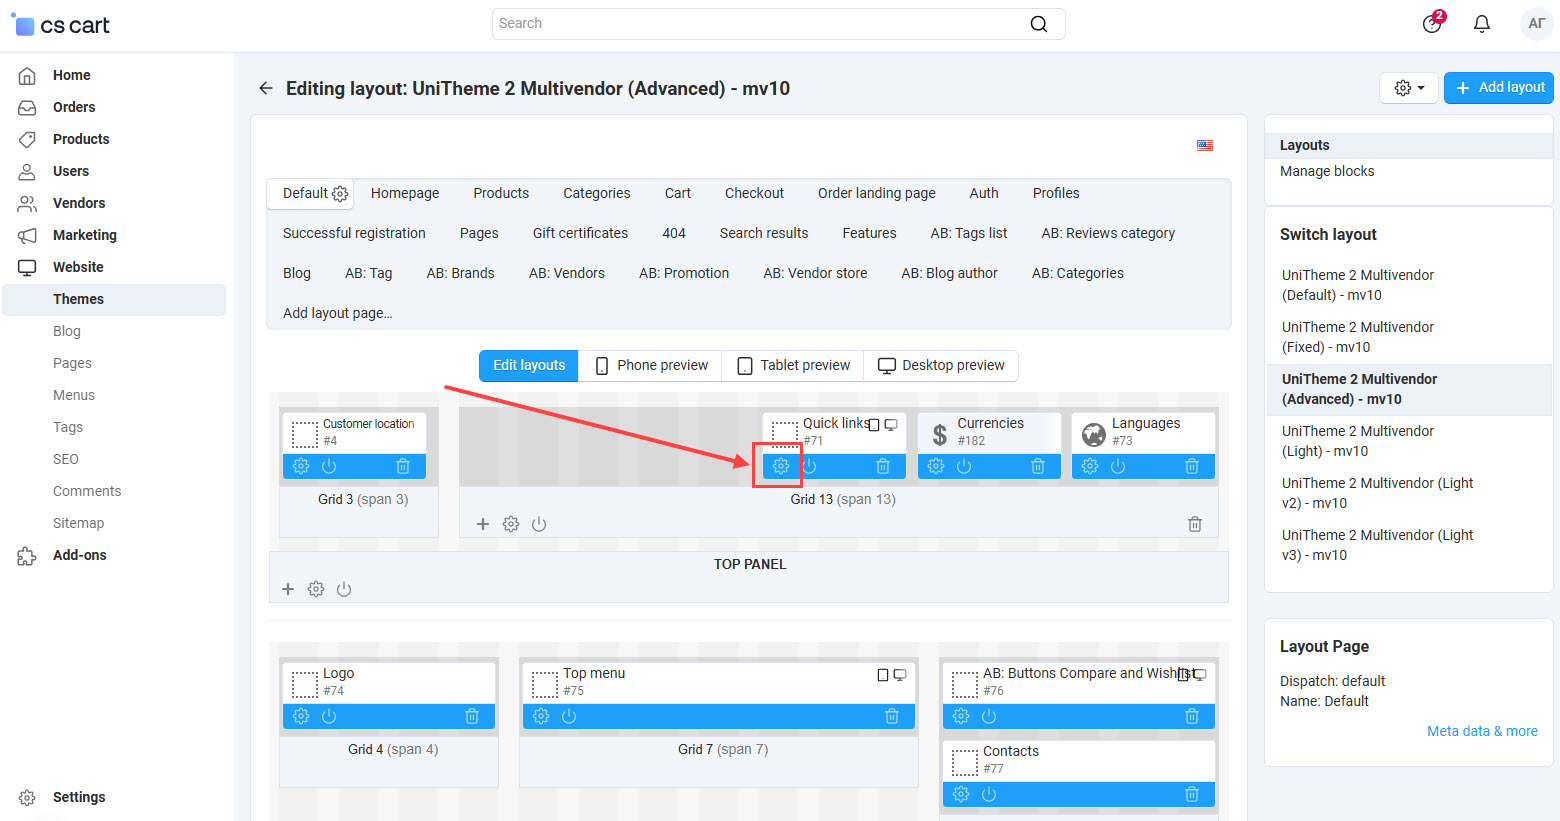Focus the top Search field
The image size is (1560, 821).
[778, 24]
